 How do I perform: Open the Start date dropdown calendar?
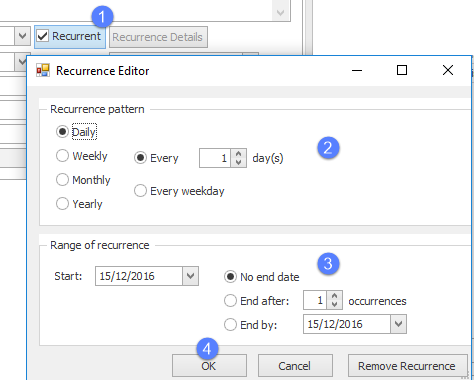[190, 276]
